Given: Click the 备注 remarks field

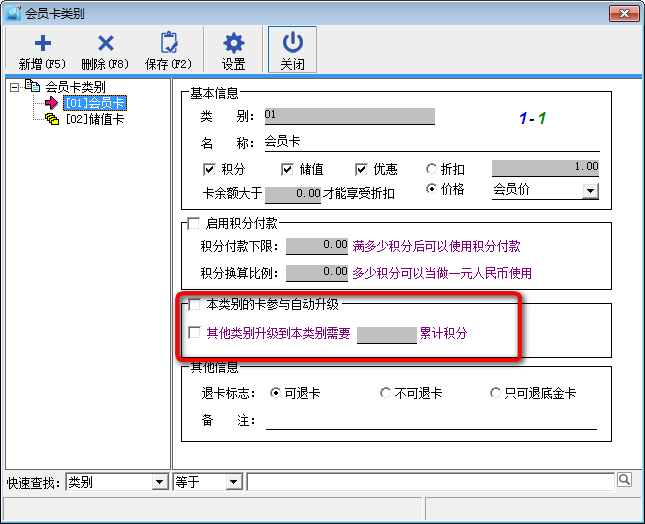Looking at the screenshot, I should [431, 421].
